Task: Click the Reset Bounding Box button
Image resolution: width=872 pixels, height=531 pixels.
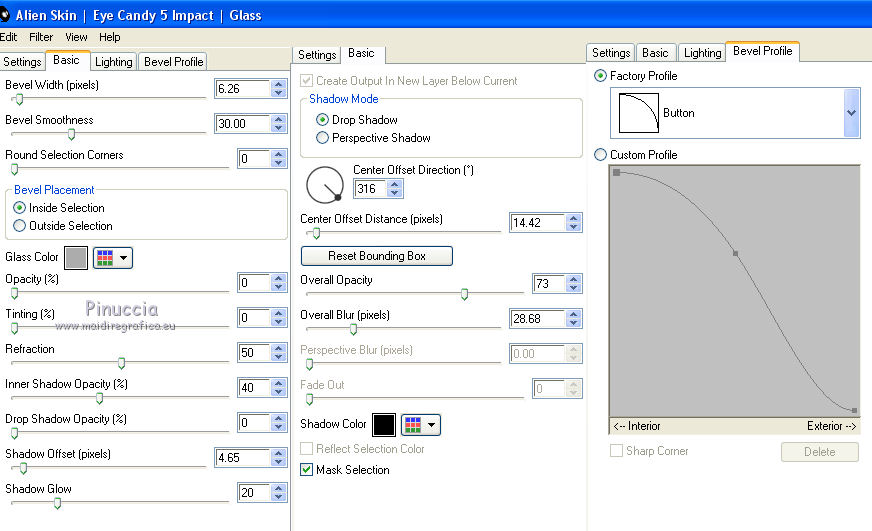Action: coord(376,256)
